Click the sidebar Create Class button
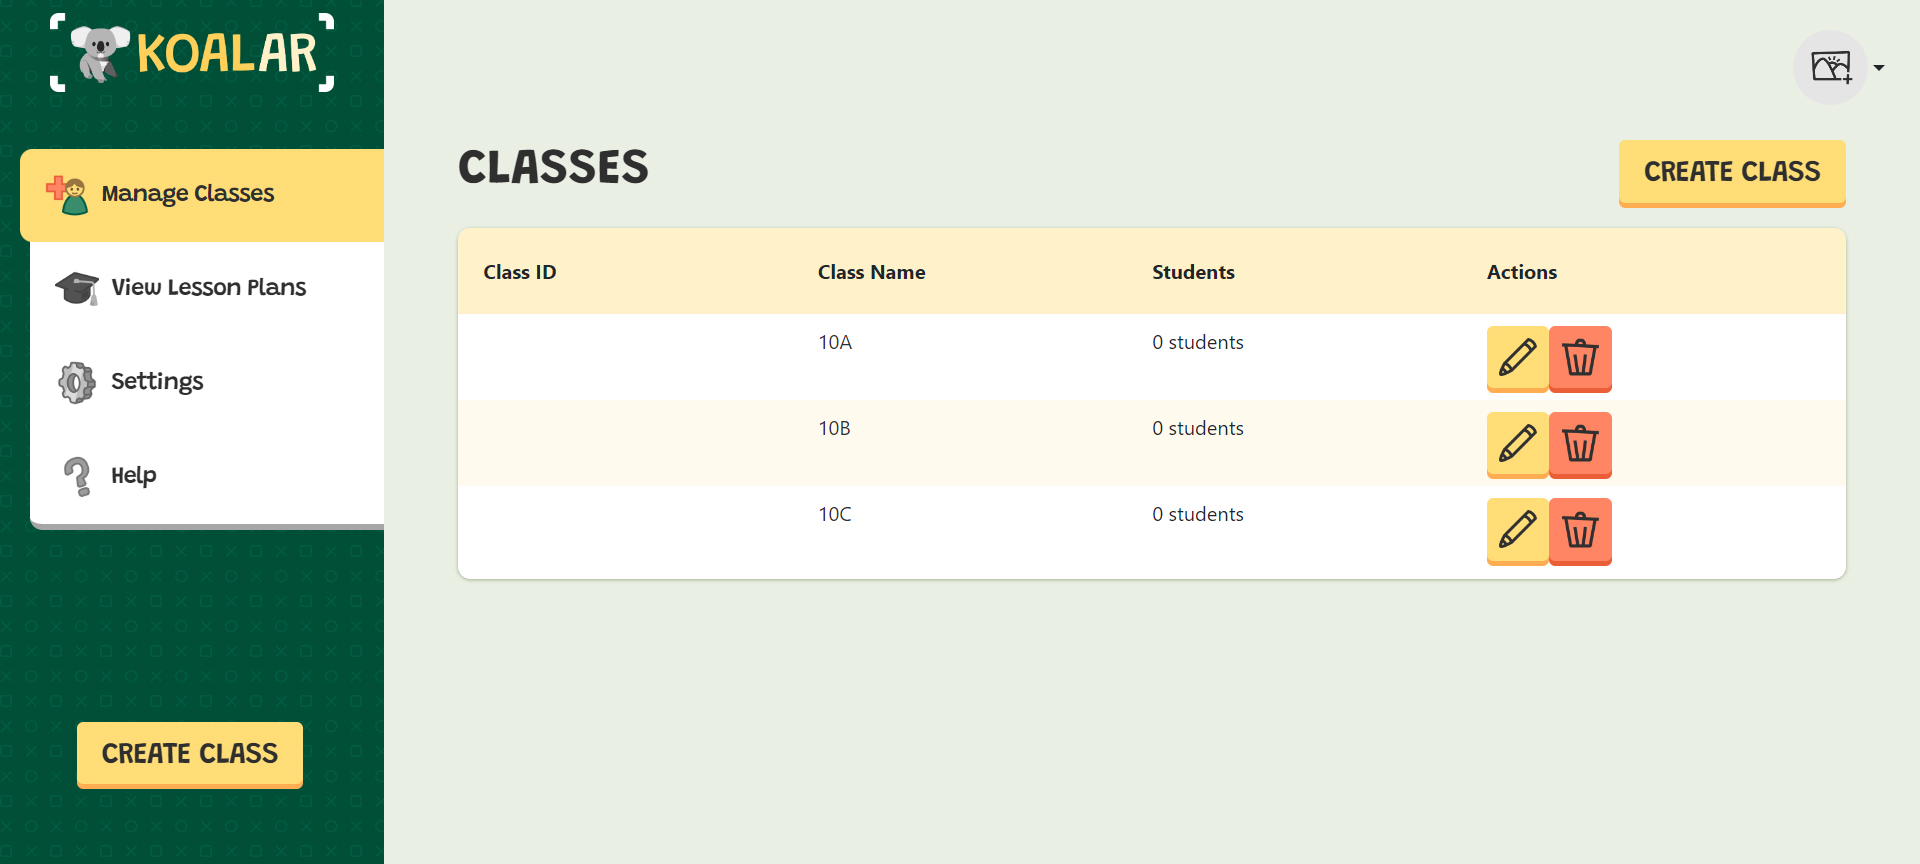 coord(190,754)
